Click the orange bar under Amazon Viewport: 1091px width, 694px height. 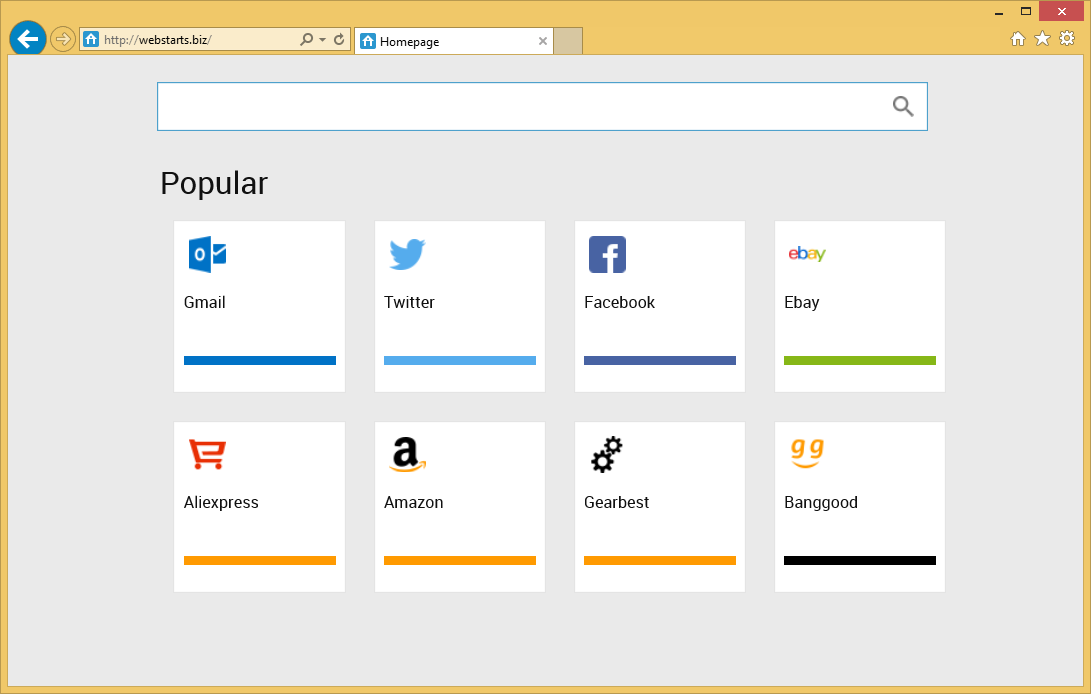[x=460, y=560]
